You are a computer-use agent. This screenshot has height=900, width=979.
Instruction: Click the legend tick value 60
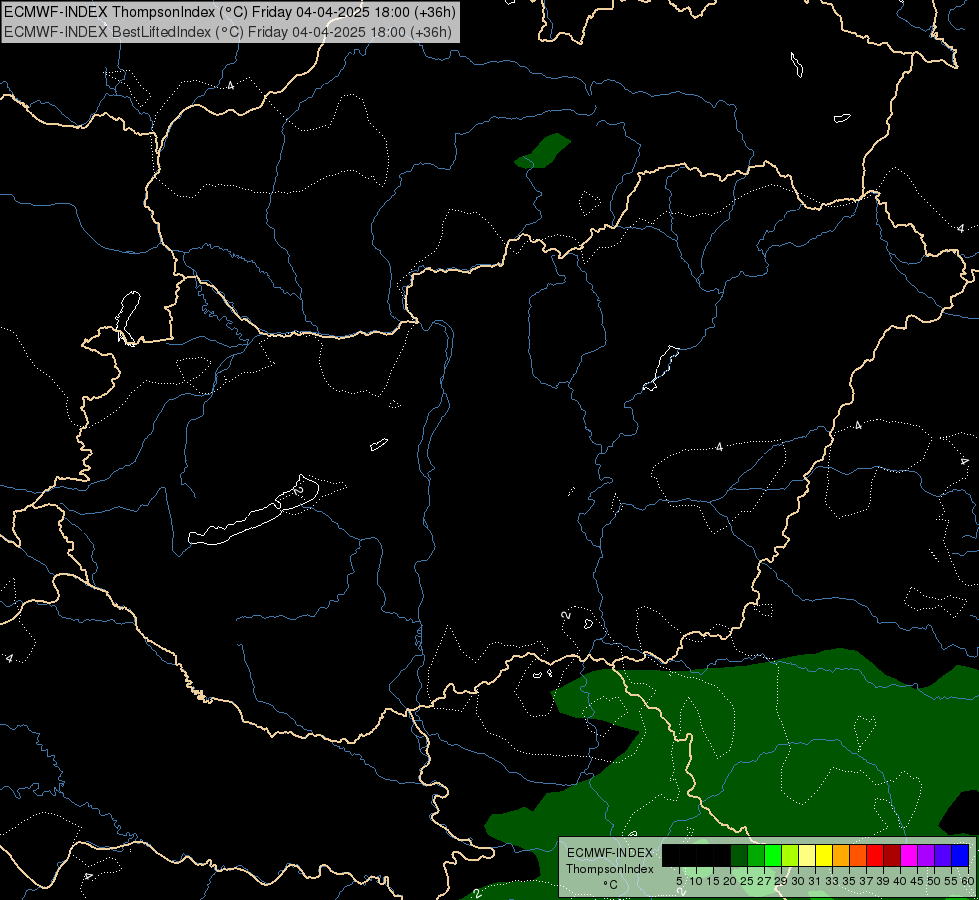click(x=968, y=881)
